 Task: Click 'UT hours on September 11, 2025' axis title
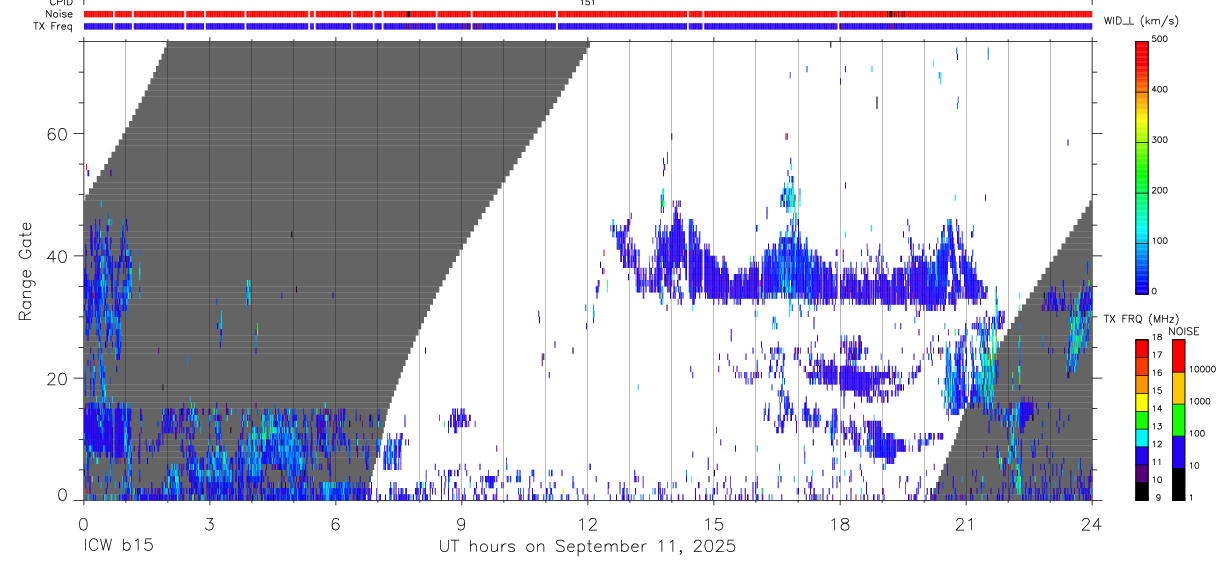pyautogui.click(x=587, y=547)
